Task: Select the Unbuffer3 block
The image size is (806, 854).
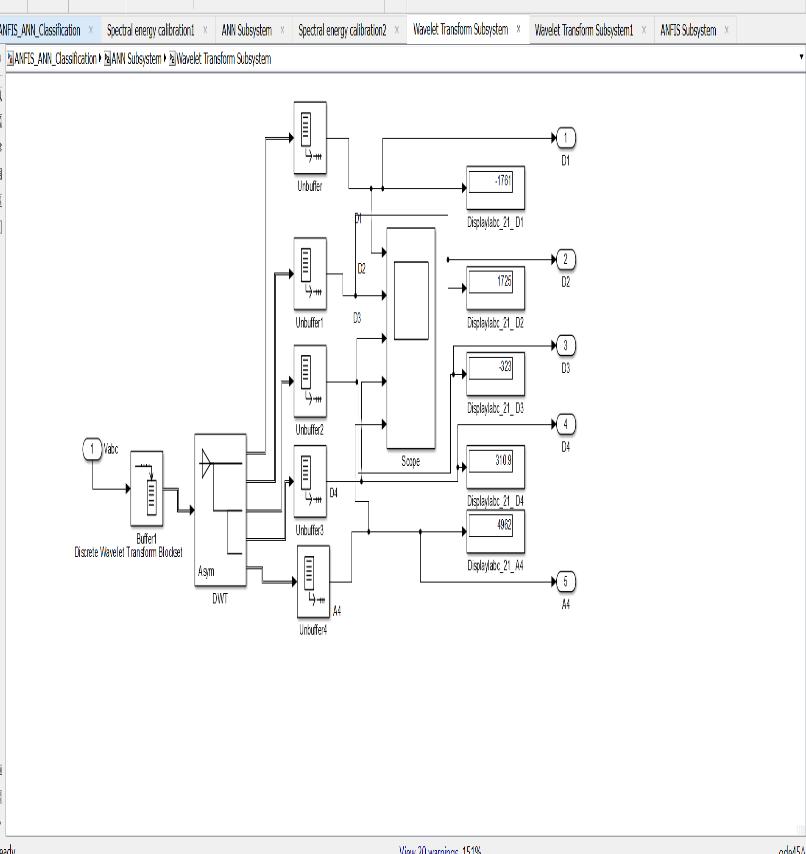Action: coord(310,481)
